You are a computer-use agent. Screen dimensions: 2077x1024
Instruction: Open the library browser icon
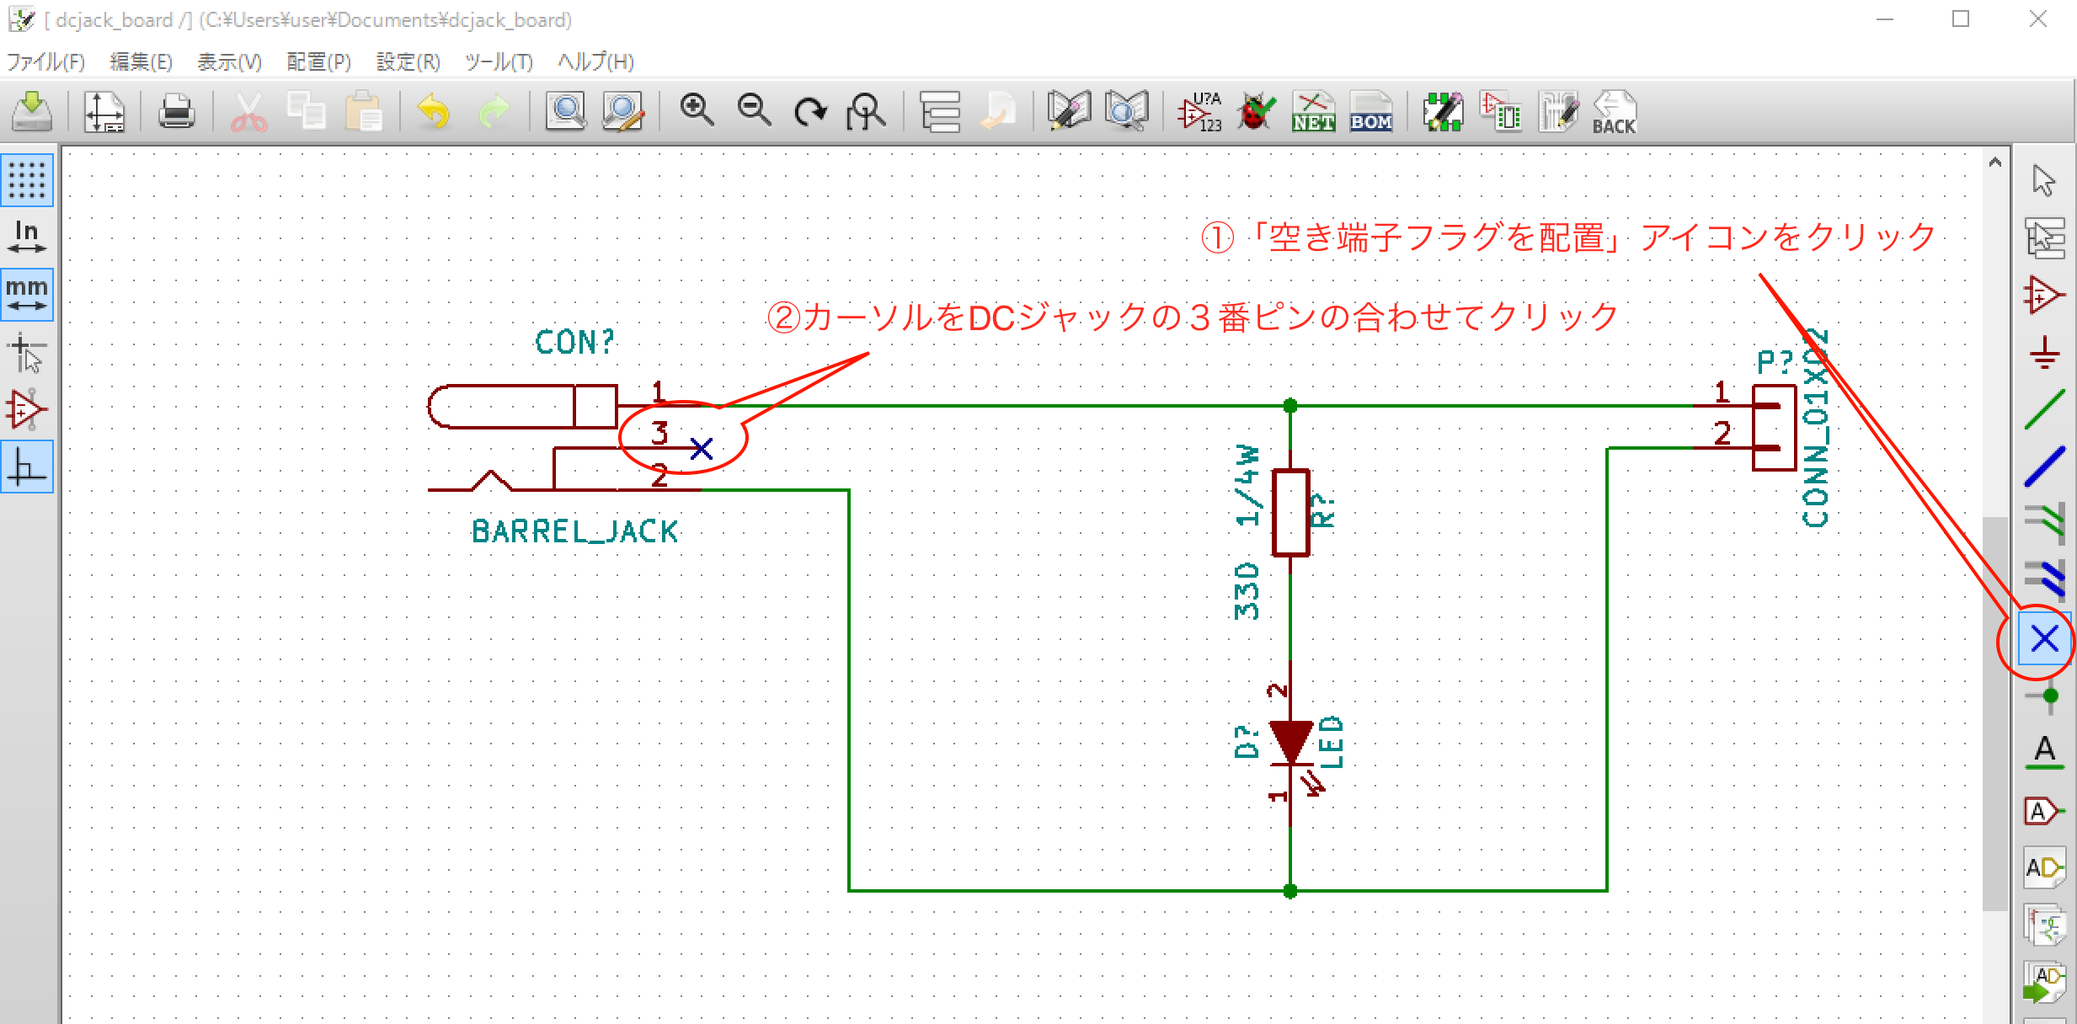[1127, 111]
